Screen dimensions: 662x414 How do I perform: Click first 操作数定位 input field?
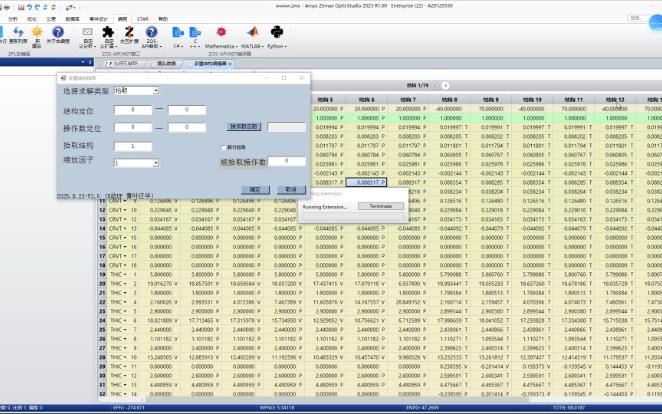click(133, 127)
